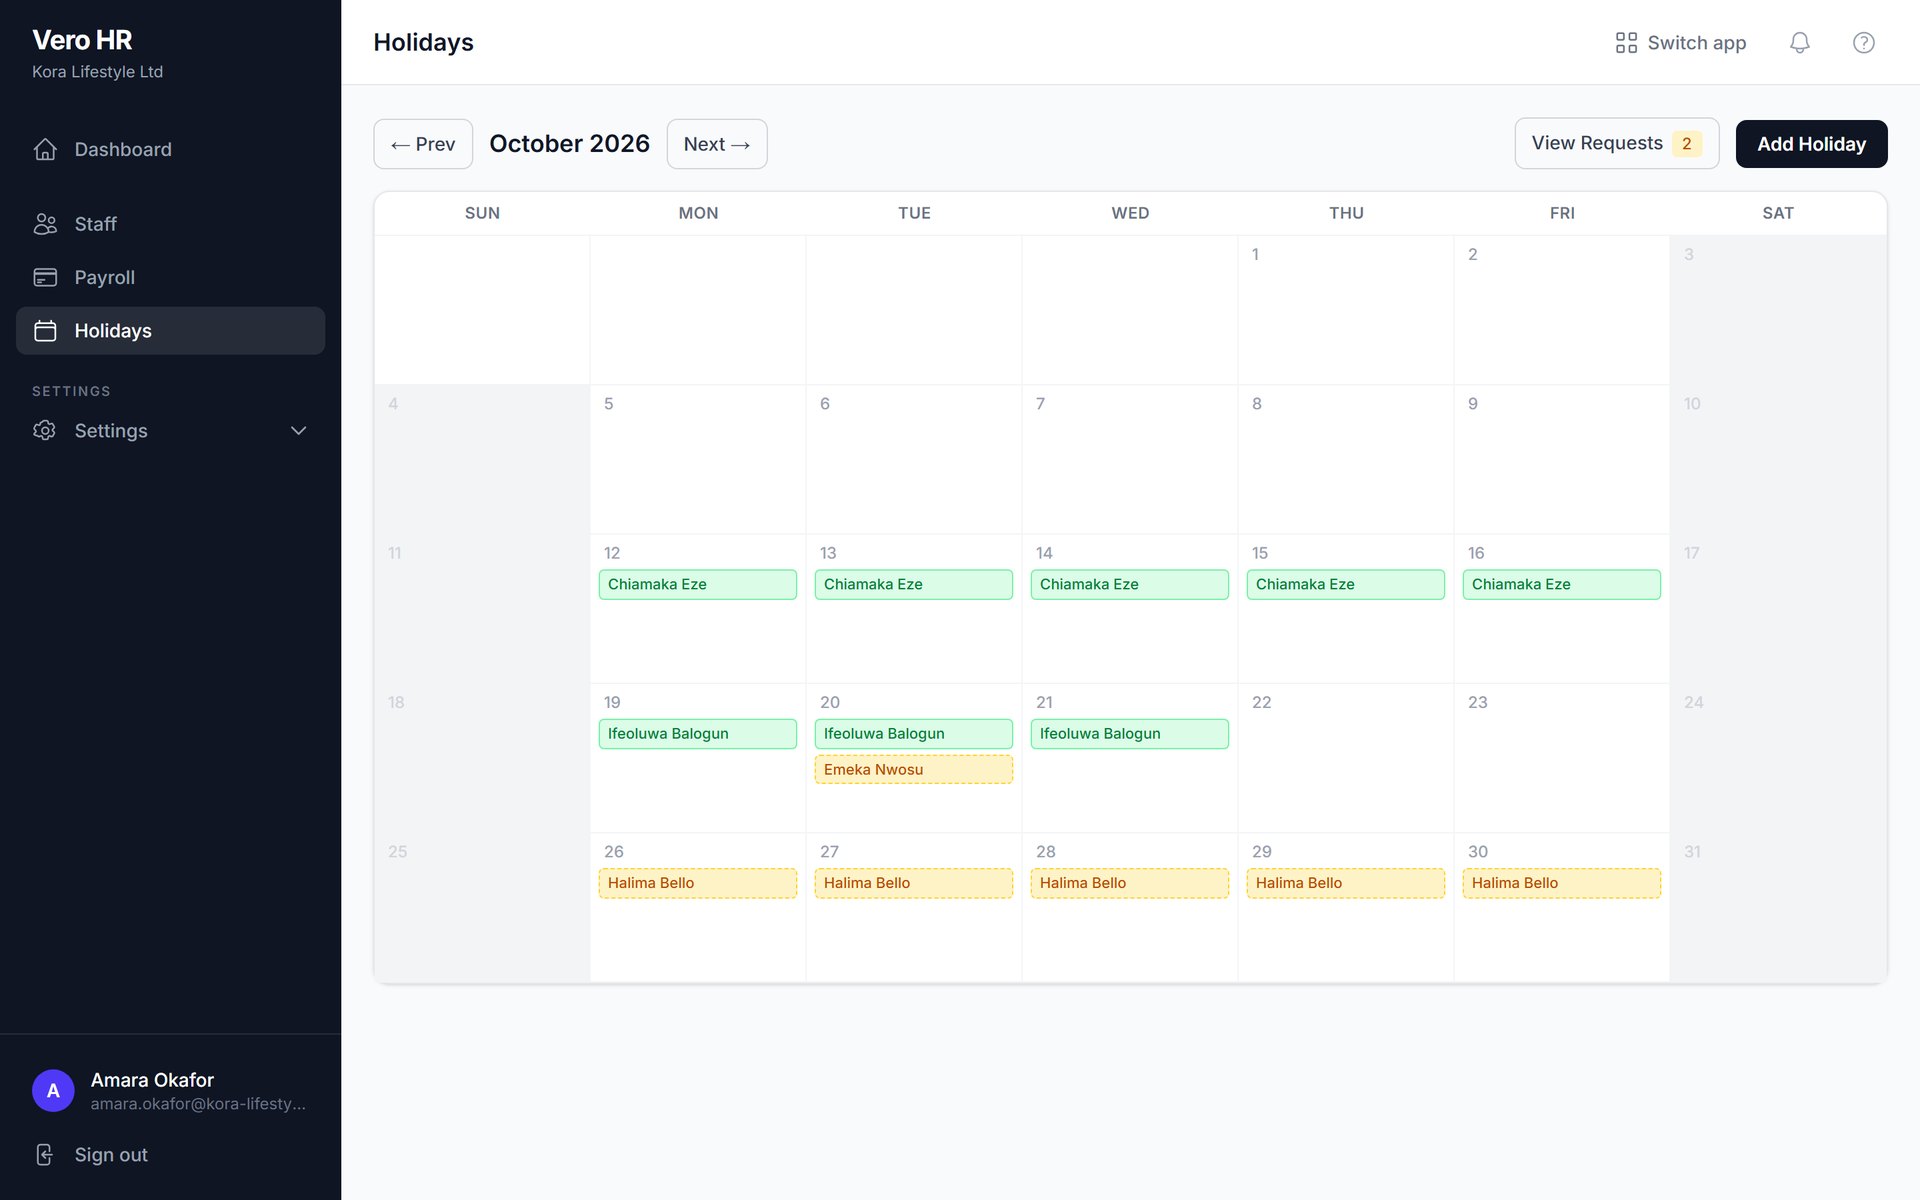Open Ifeoluwa Balogun entry on October 21
This screenshot has height=1200, width=1920.
pos(1130,734)
